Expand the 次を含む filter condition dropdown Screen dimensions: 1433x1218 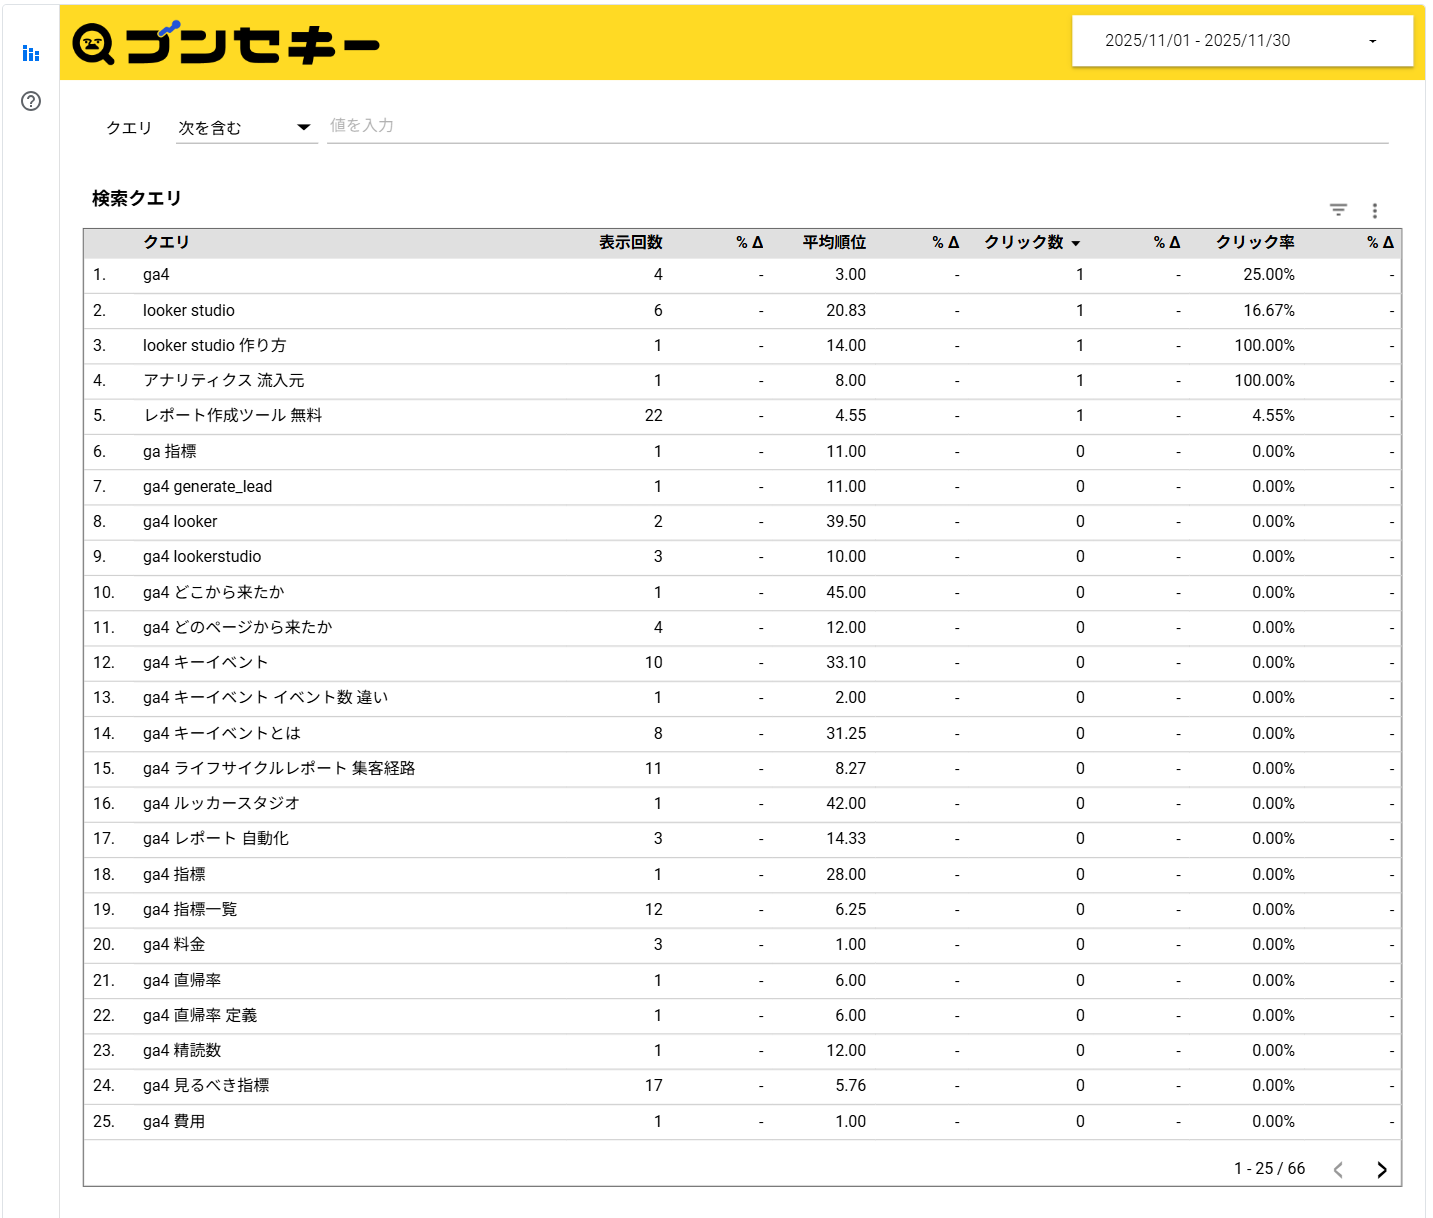(x=243, y=127)
